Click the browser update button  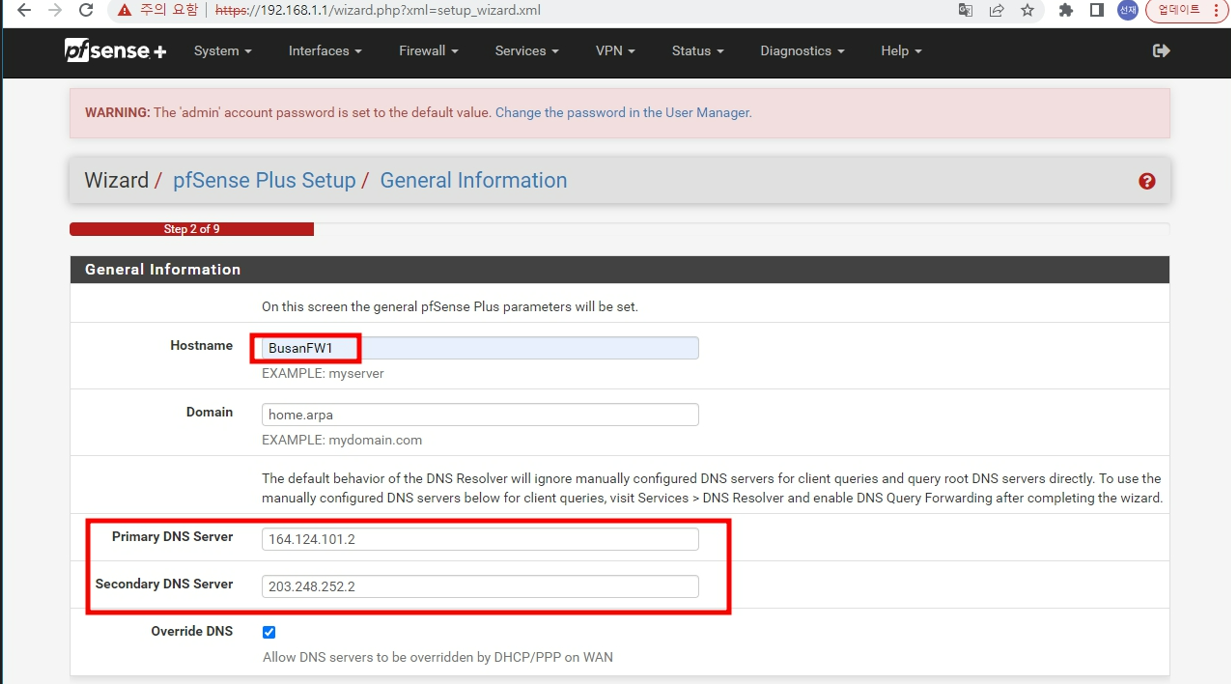1178,10
